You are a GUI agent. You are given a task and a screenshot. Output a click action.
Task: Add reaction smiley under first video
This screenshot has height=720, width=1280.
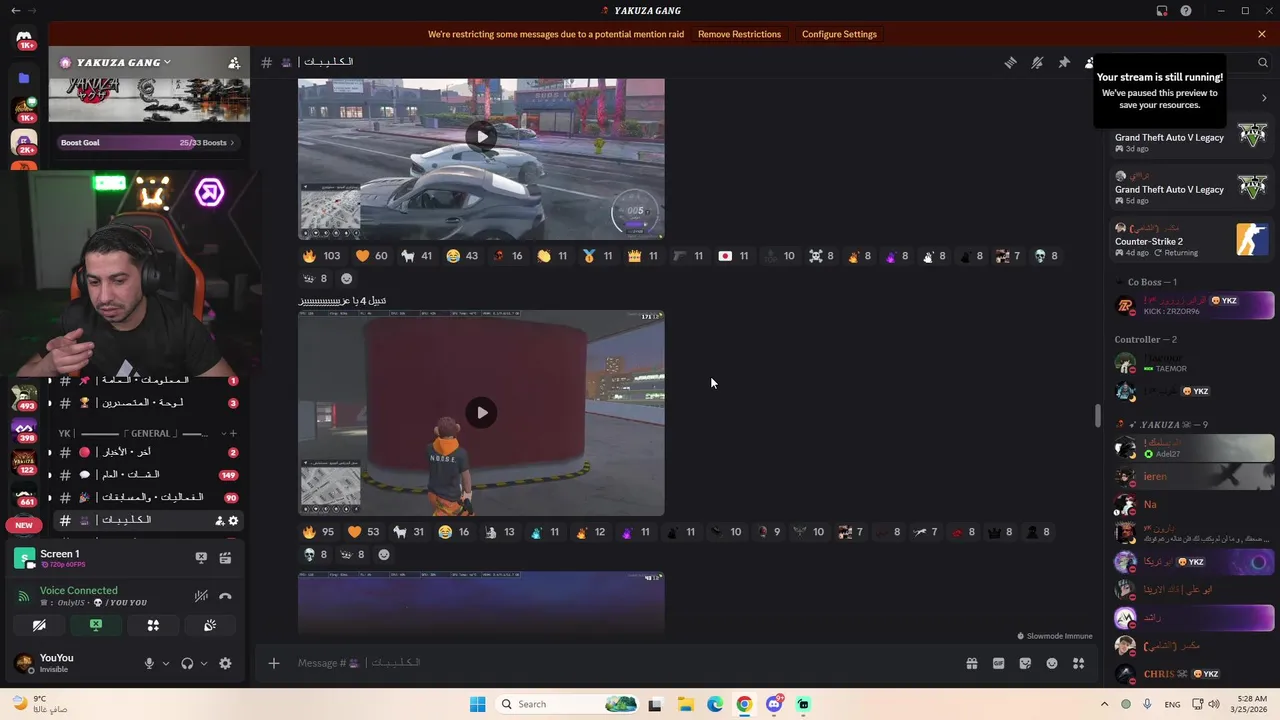(347, 278)
